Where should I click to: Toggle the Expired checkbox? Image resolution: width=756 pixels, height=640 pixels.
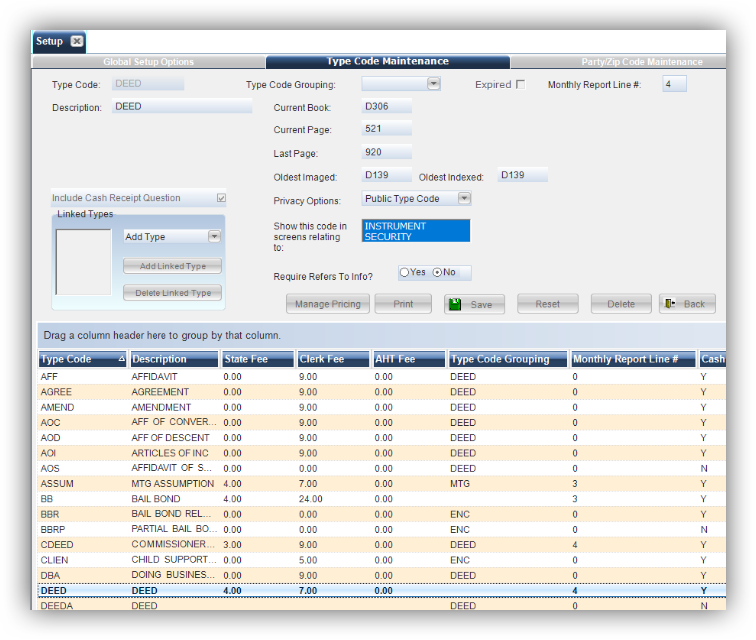pos(520,84)
